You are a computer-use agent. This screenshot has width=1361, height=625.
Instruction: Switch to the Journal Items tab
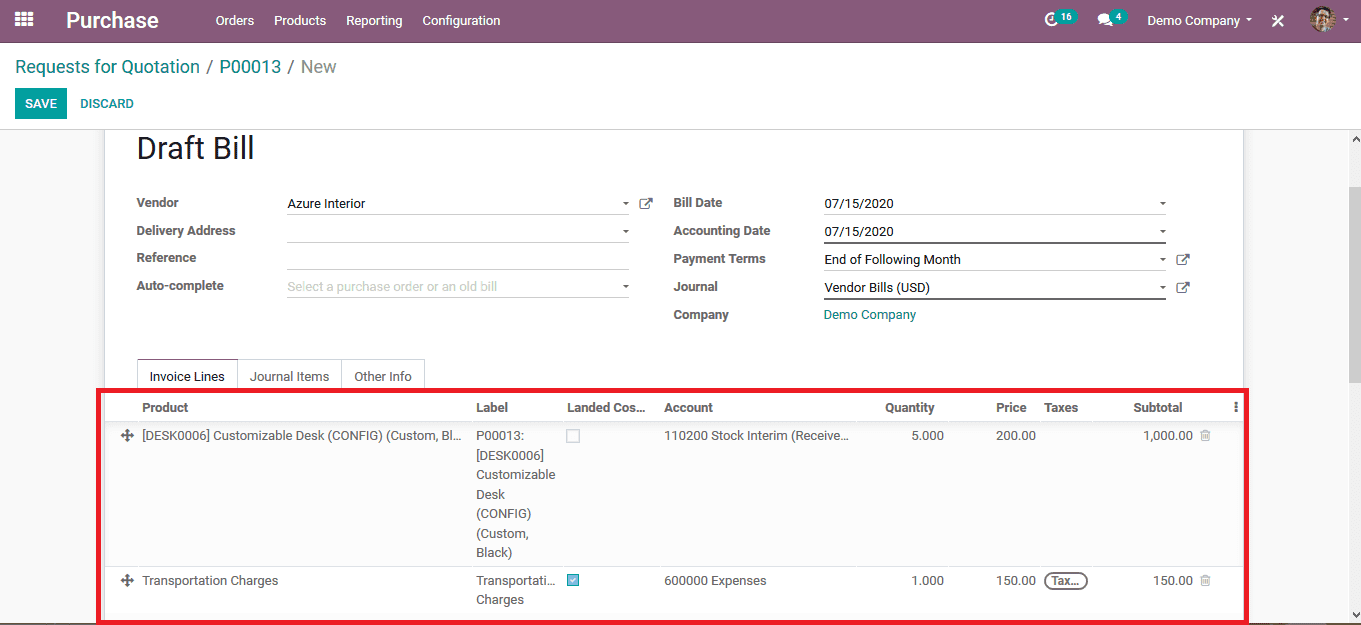point(289,376)
